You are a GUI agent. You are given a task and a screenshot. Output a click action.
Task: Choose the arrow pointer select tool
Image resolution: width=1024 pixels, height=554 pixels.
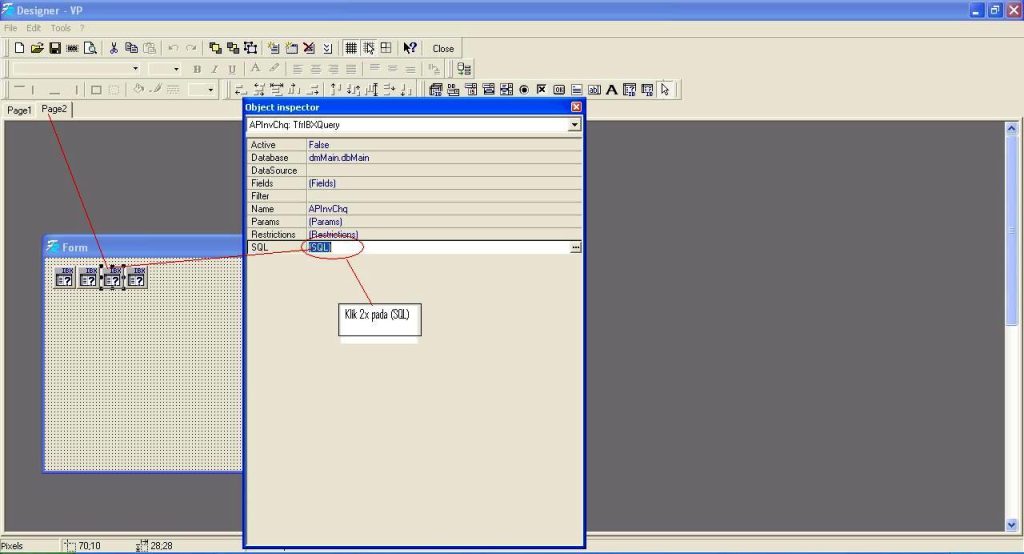[x=665, y=90]
